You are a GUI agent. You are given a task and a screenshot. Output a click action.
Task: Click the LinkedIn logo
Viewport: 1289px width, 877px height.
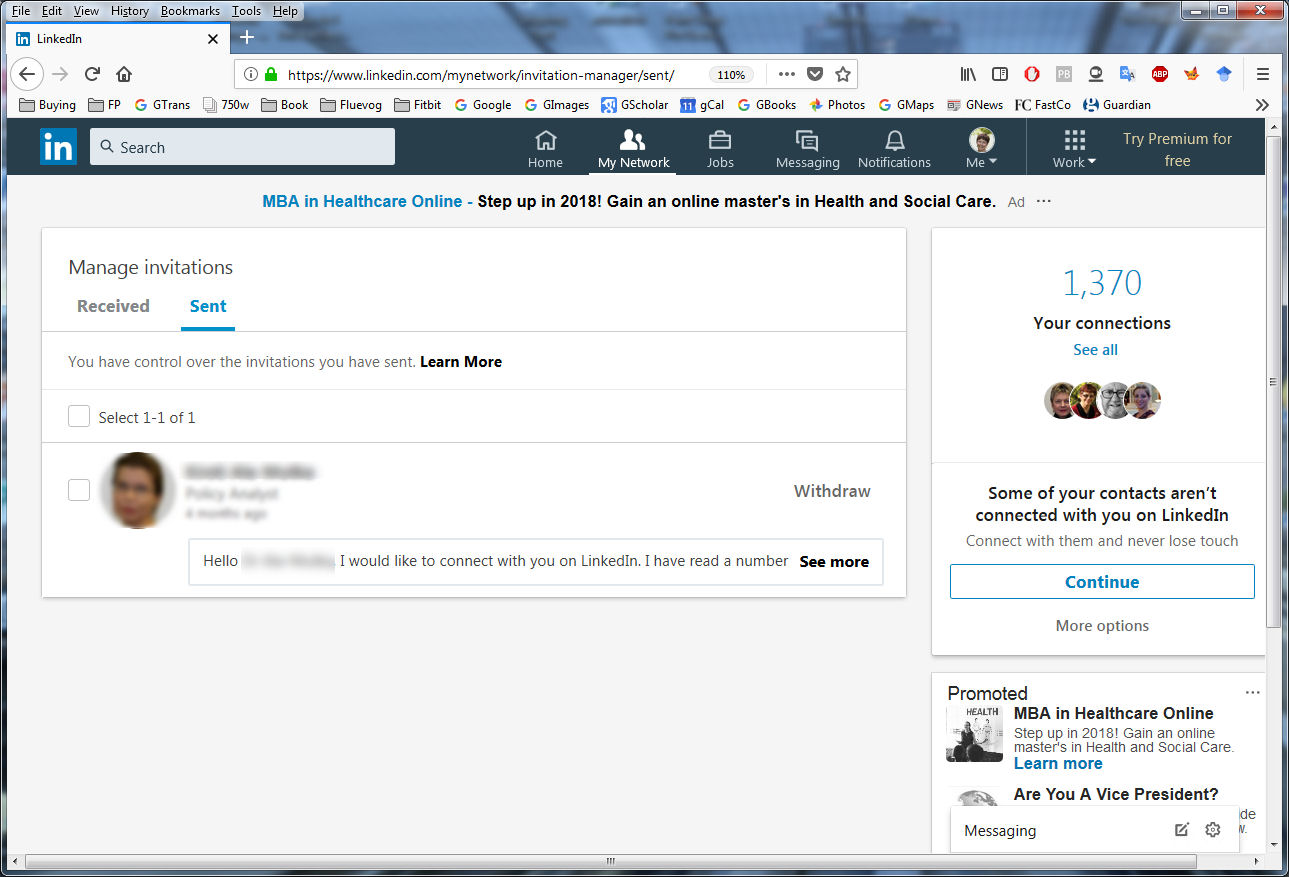click(58, 146)
